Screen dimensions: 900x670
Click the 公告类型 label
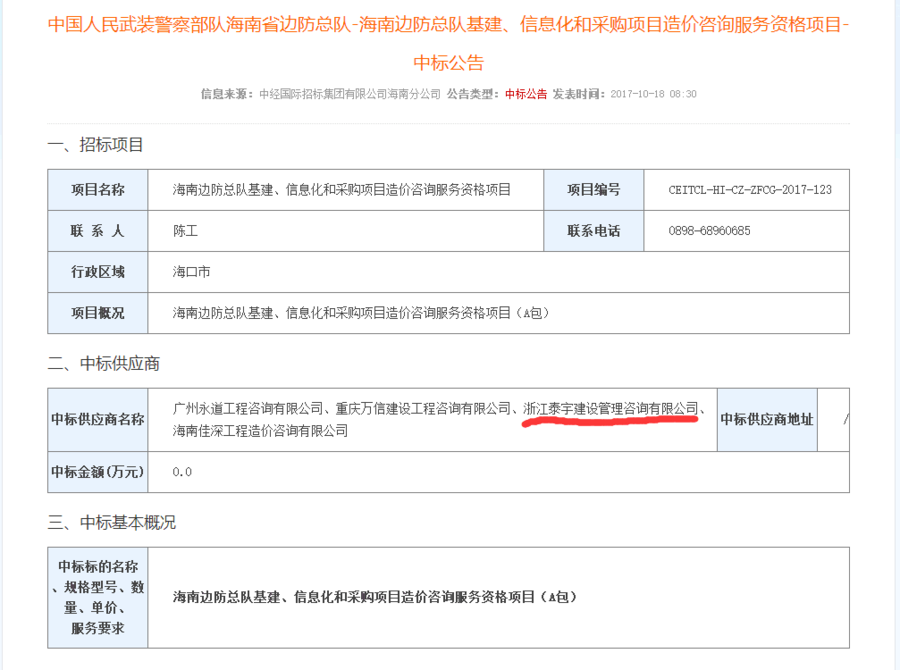pos(474,94)
